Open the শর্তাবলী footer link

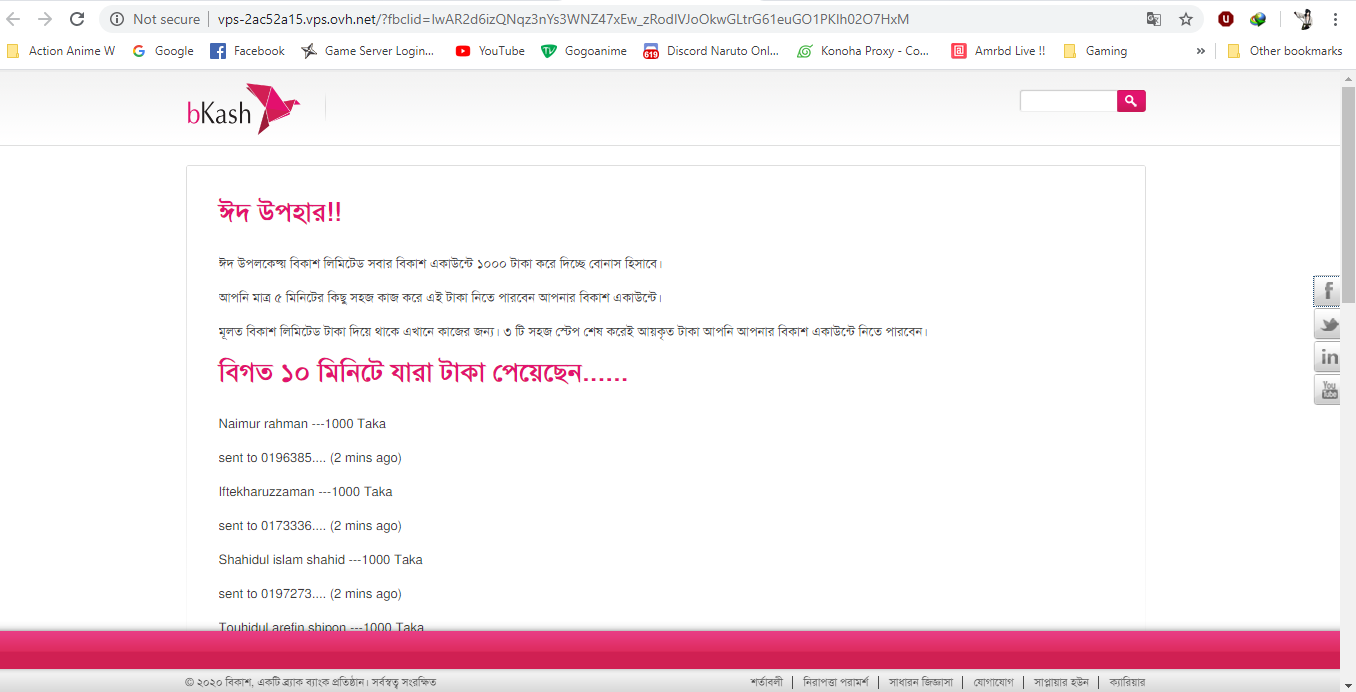(x=767, y=682)
